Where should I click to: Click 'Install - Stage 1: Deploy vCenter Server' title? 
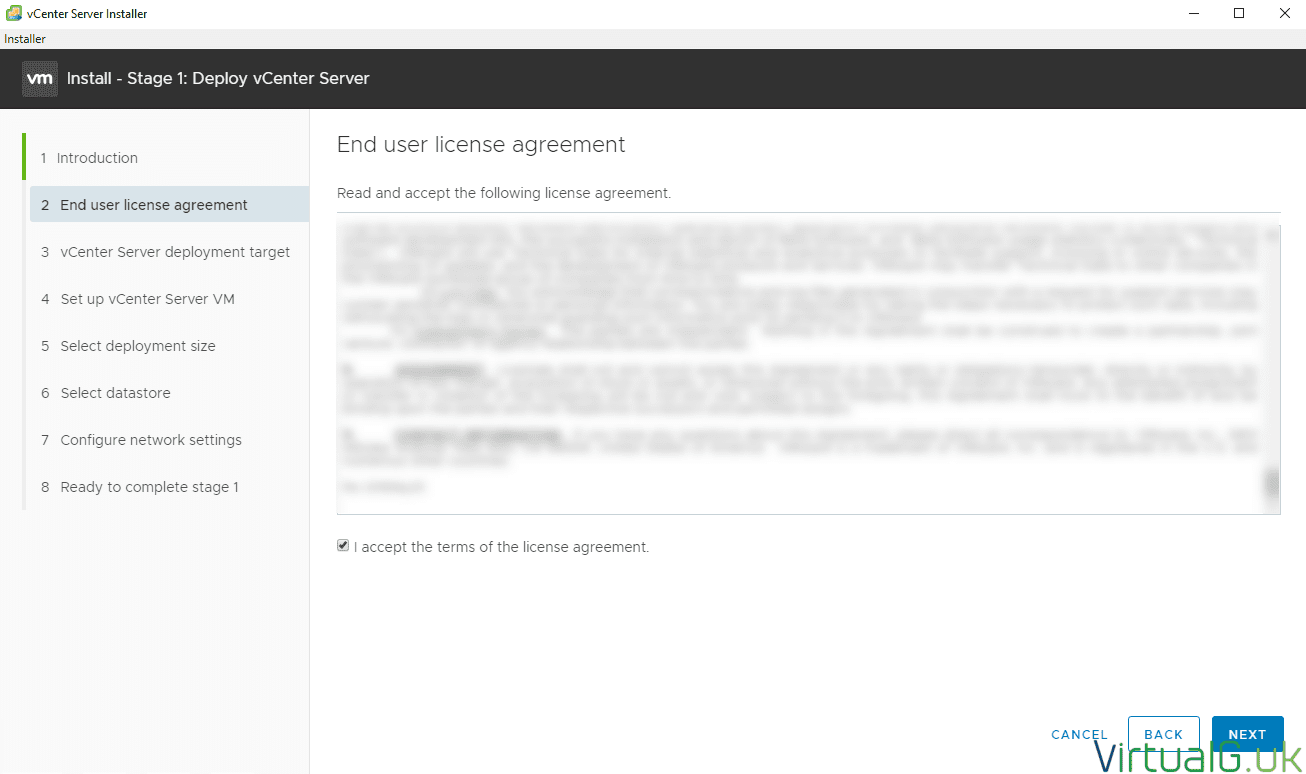tap(218, 78)
